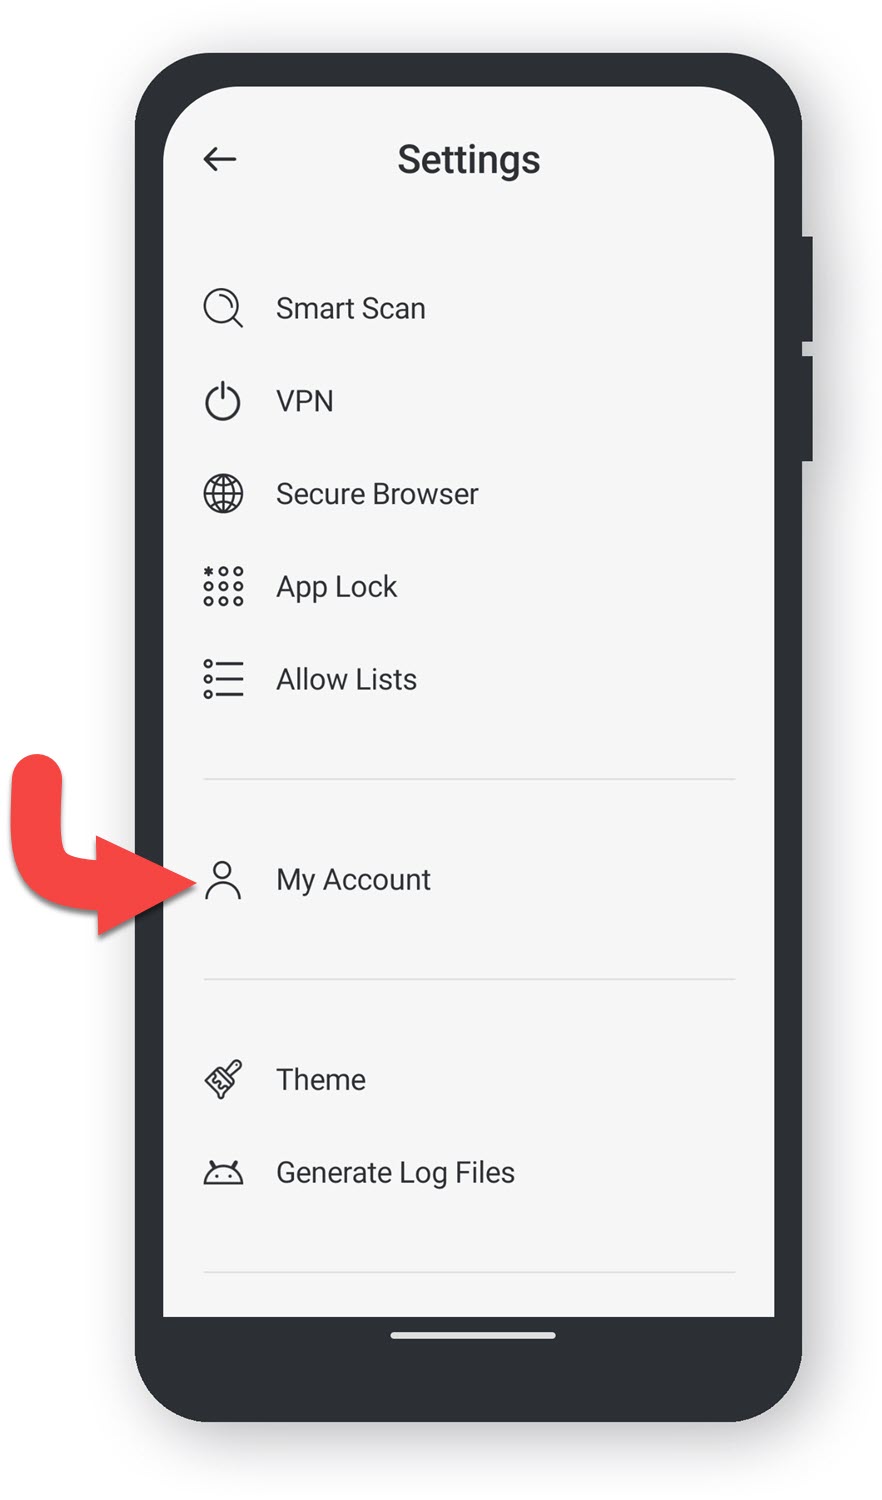Click the Secure Browser globe icon
The height and width of the screenshot is (1500, 882).
[x=223, y=494]
